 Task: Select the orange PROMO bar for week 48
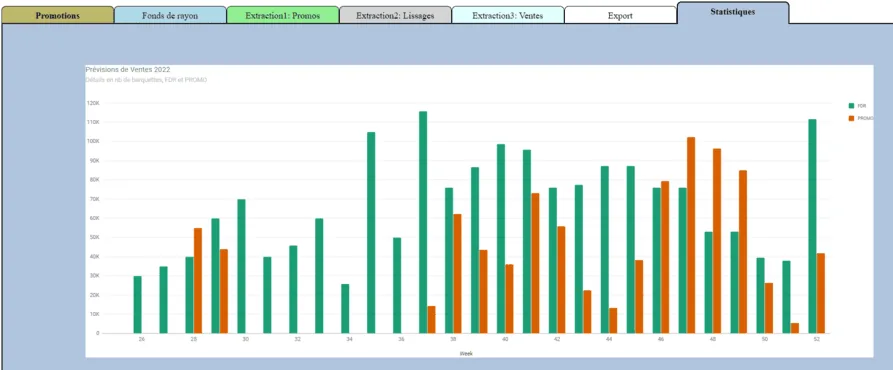tap(717, 241)
